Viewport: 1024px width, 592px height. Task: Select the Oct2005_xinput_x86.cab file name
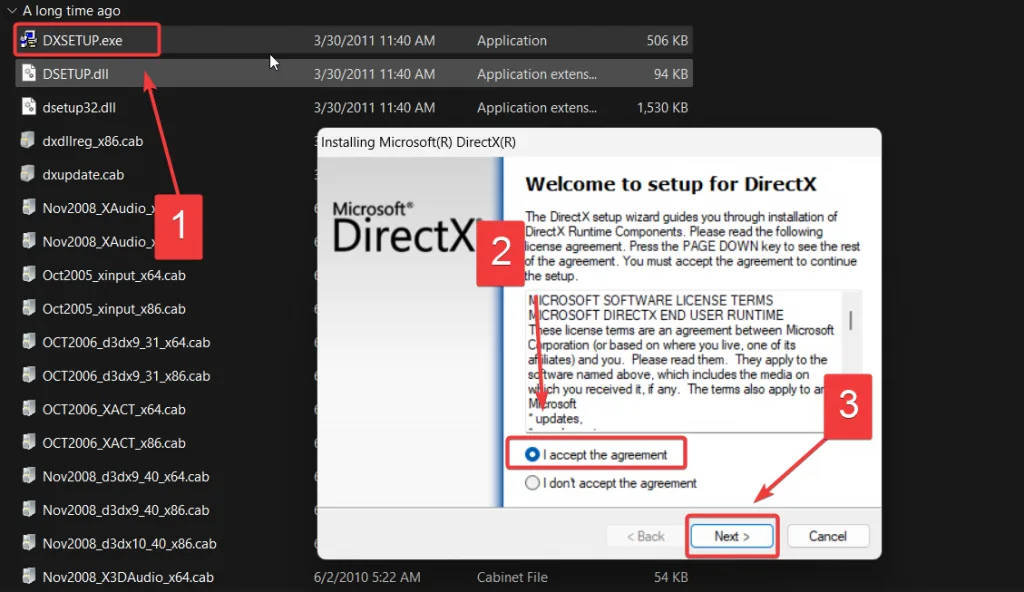click(x=114, y=308)
